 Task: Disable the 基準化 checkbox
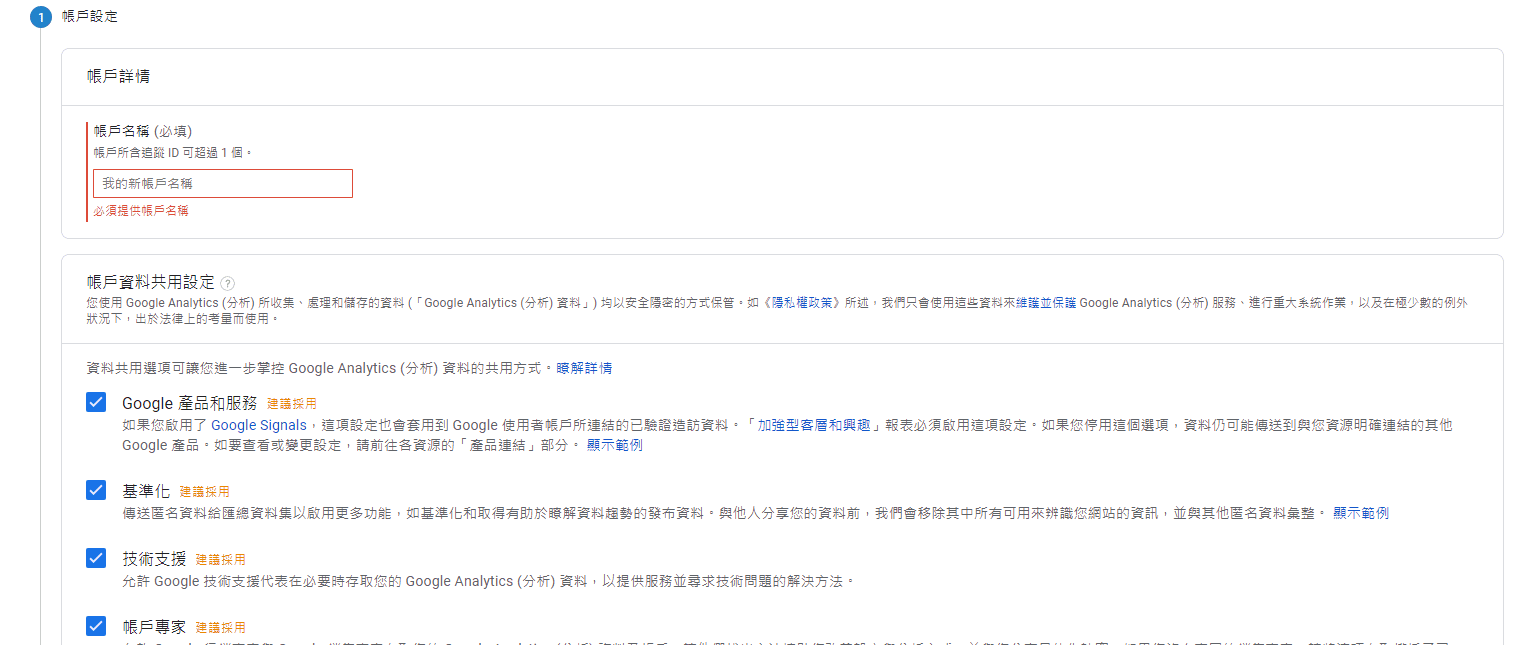(96, 490)
